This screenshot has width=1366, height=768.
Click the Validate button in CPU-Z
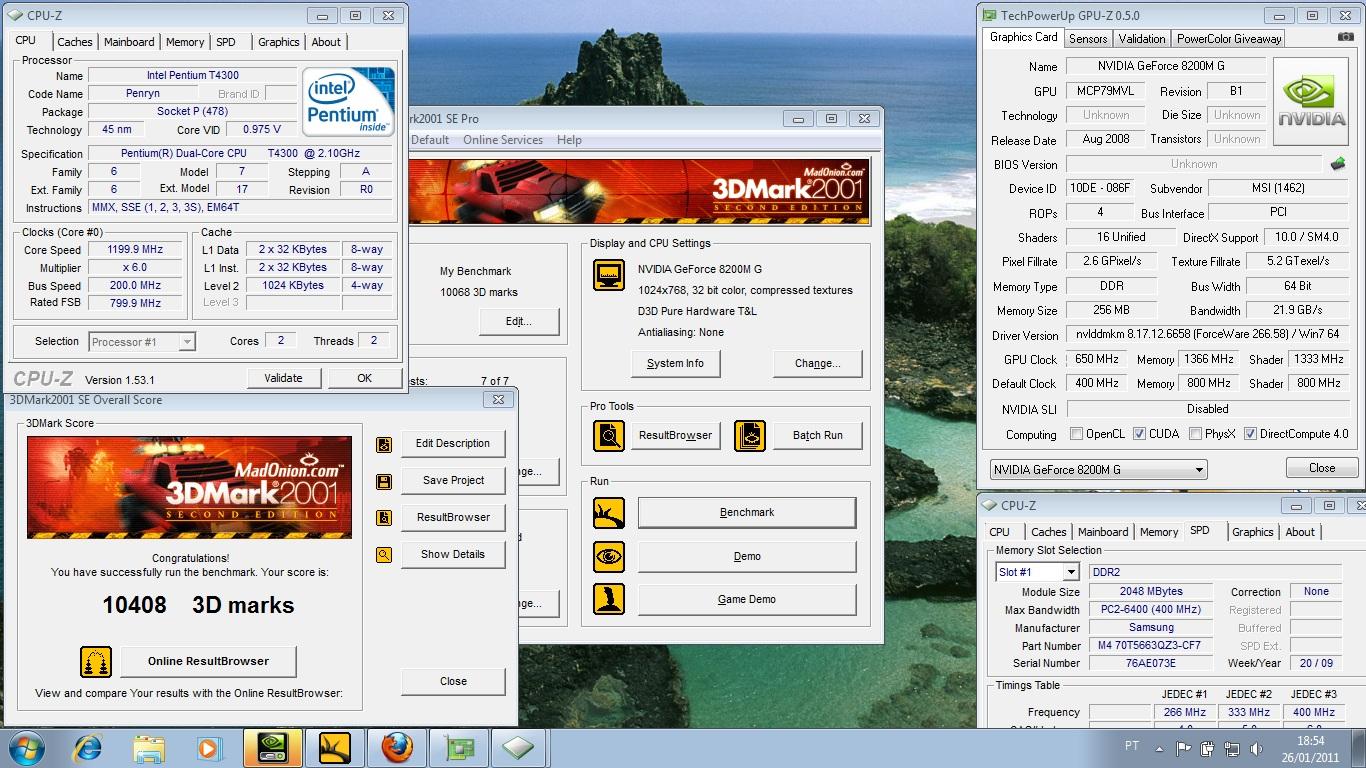283,378
